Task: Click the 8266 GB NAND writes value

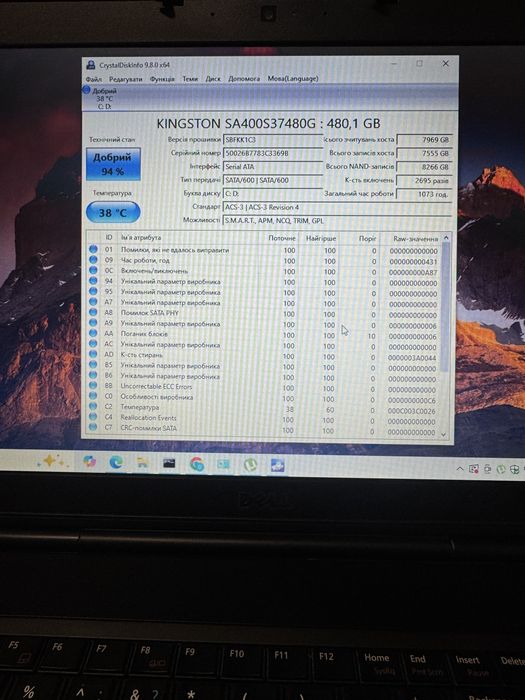Action: pos(425,167)
